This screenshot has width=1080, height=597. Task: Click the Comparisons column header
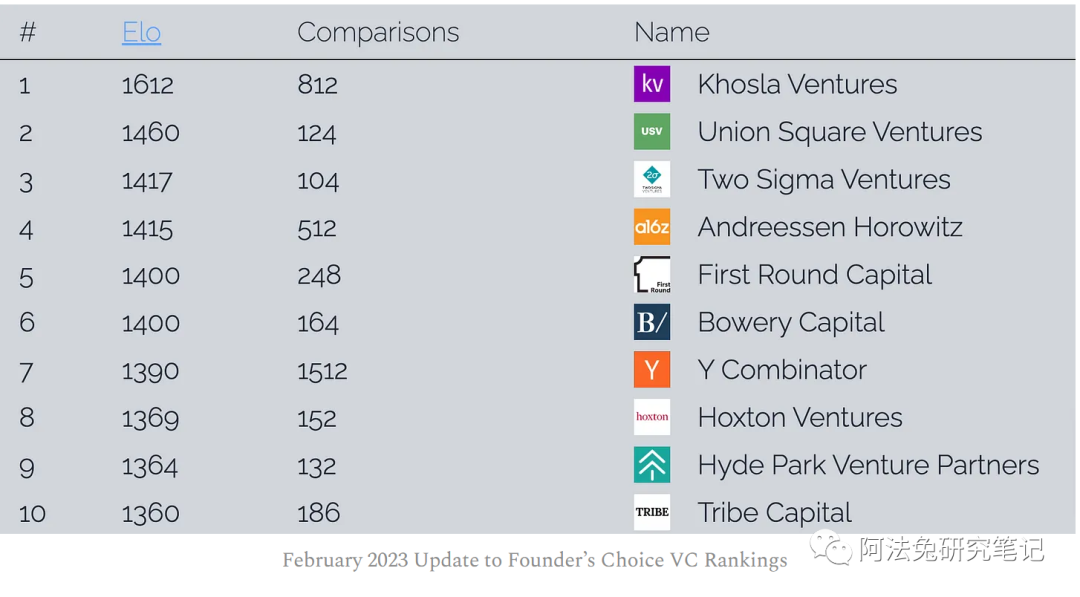tap(378, 32)
